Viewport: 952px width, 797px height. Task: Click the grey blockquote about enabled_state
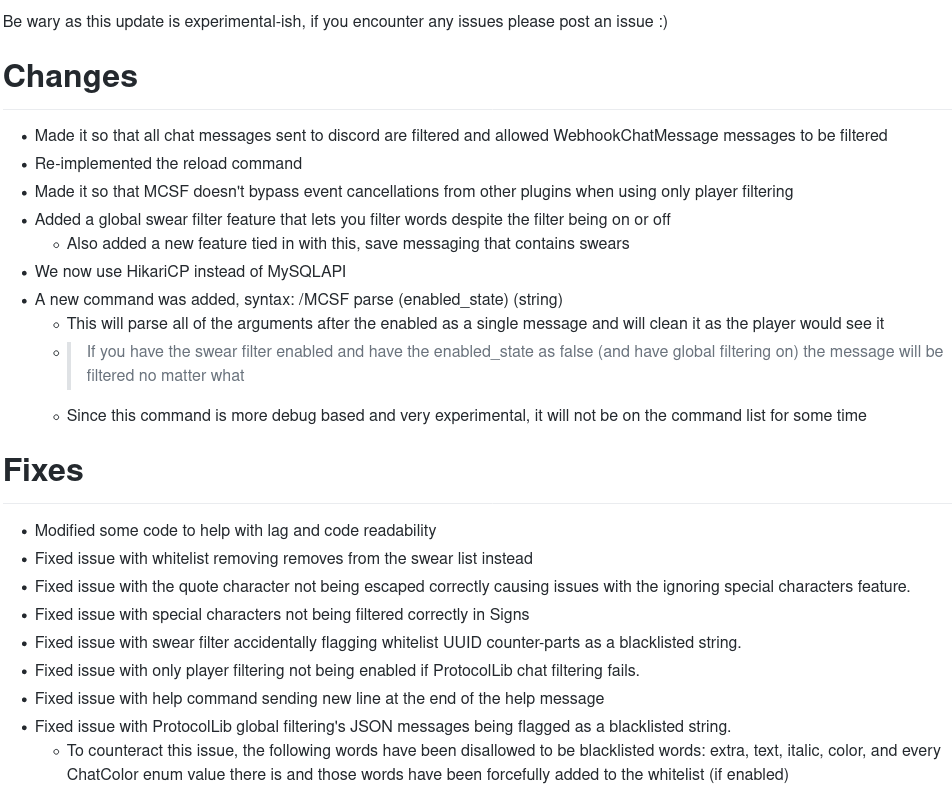click(x=514, y=364)
